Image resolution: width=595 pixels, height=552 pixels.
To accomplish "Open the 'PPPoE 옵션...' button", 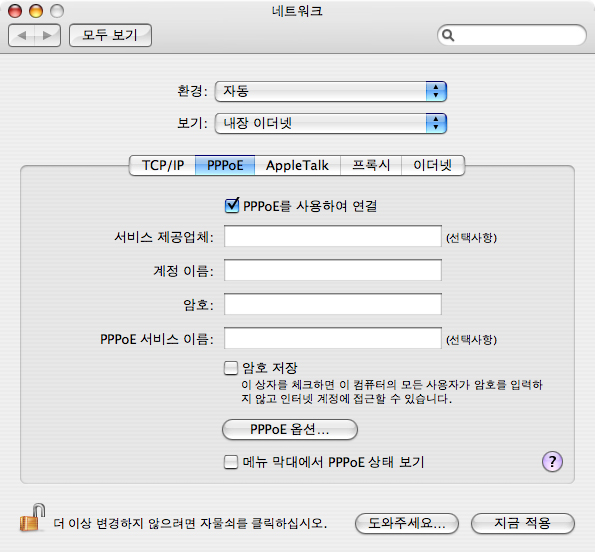I will (x=290, y=429).
